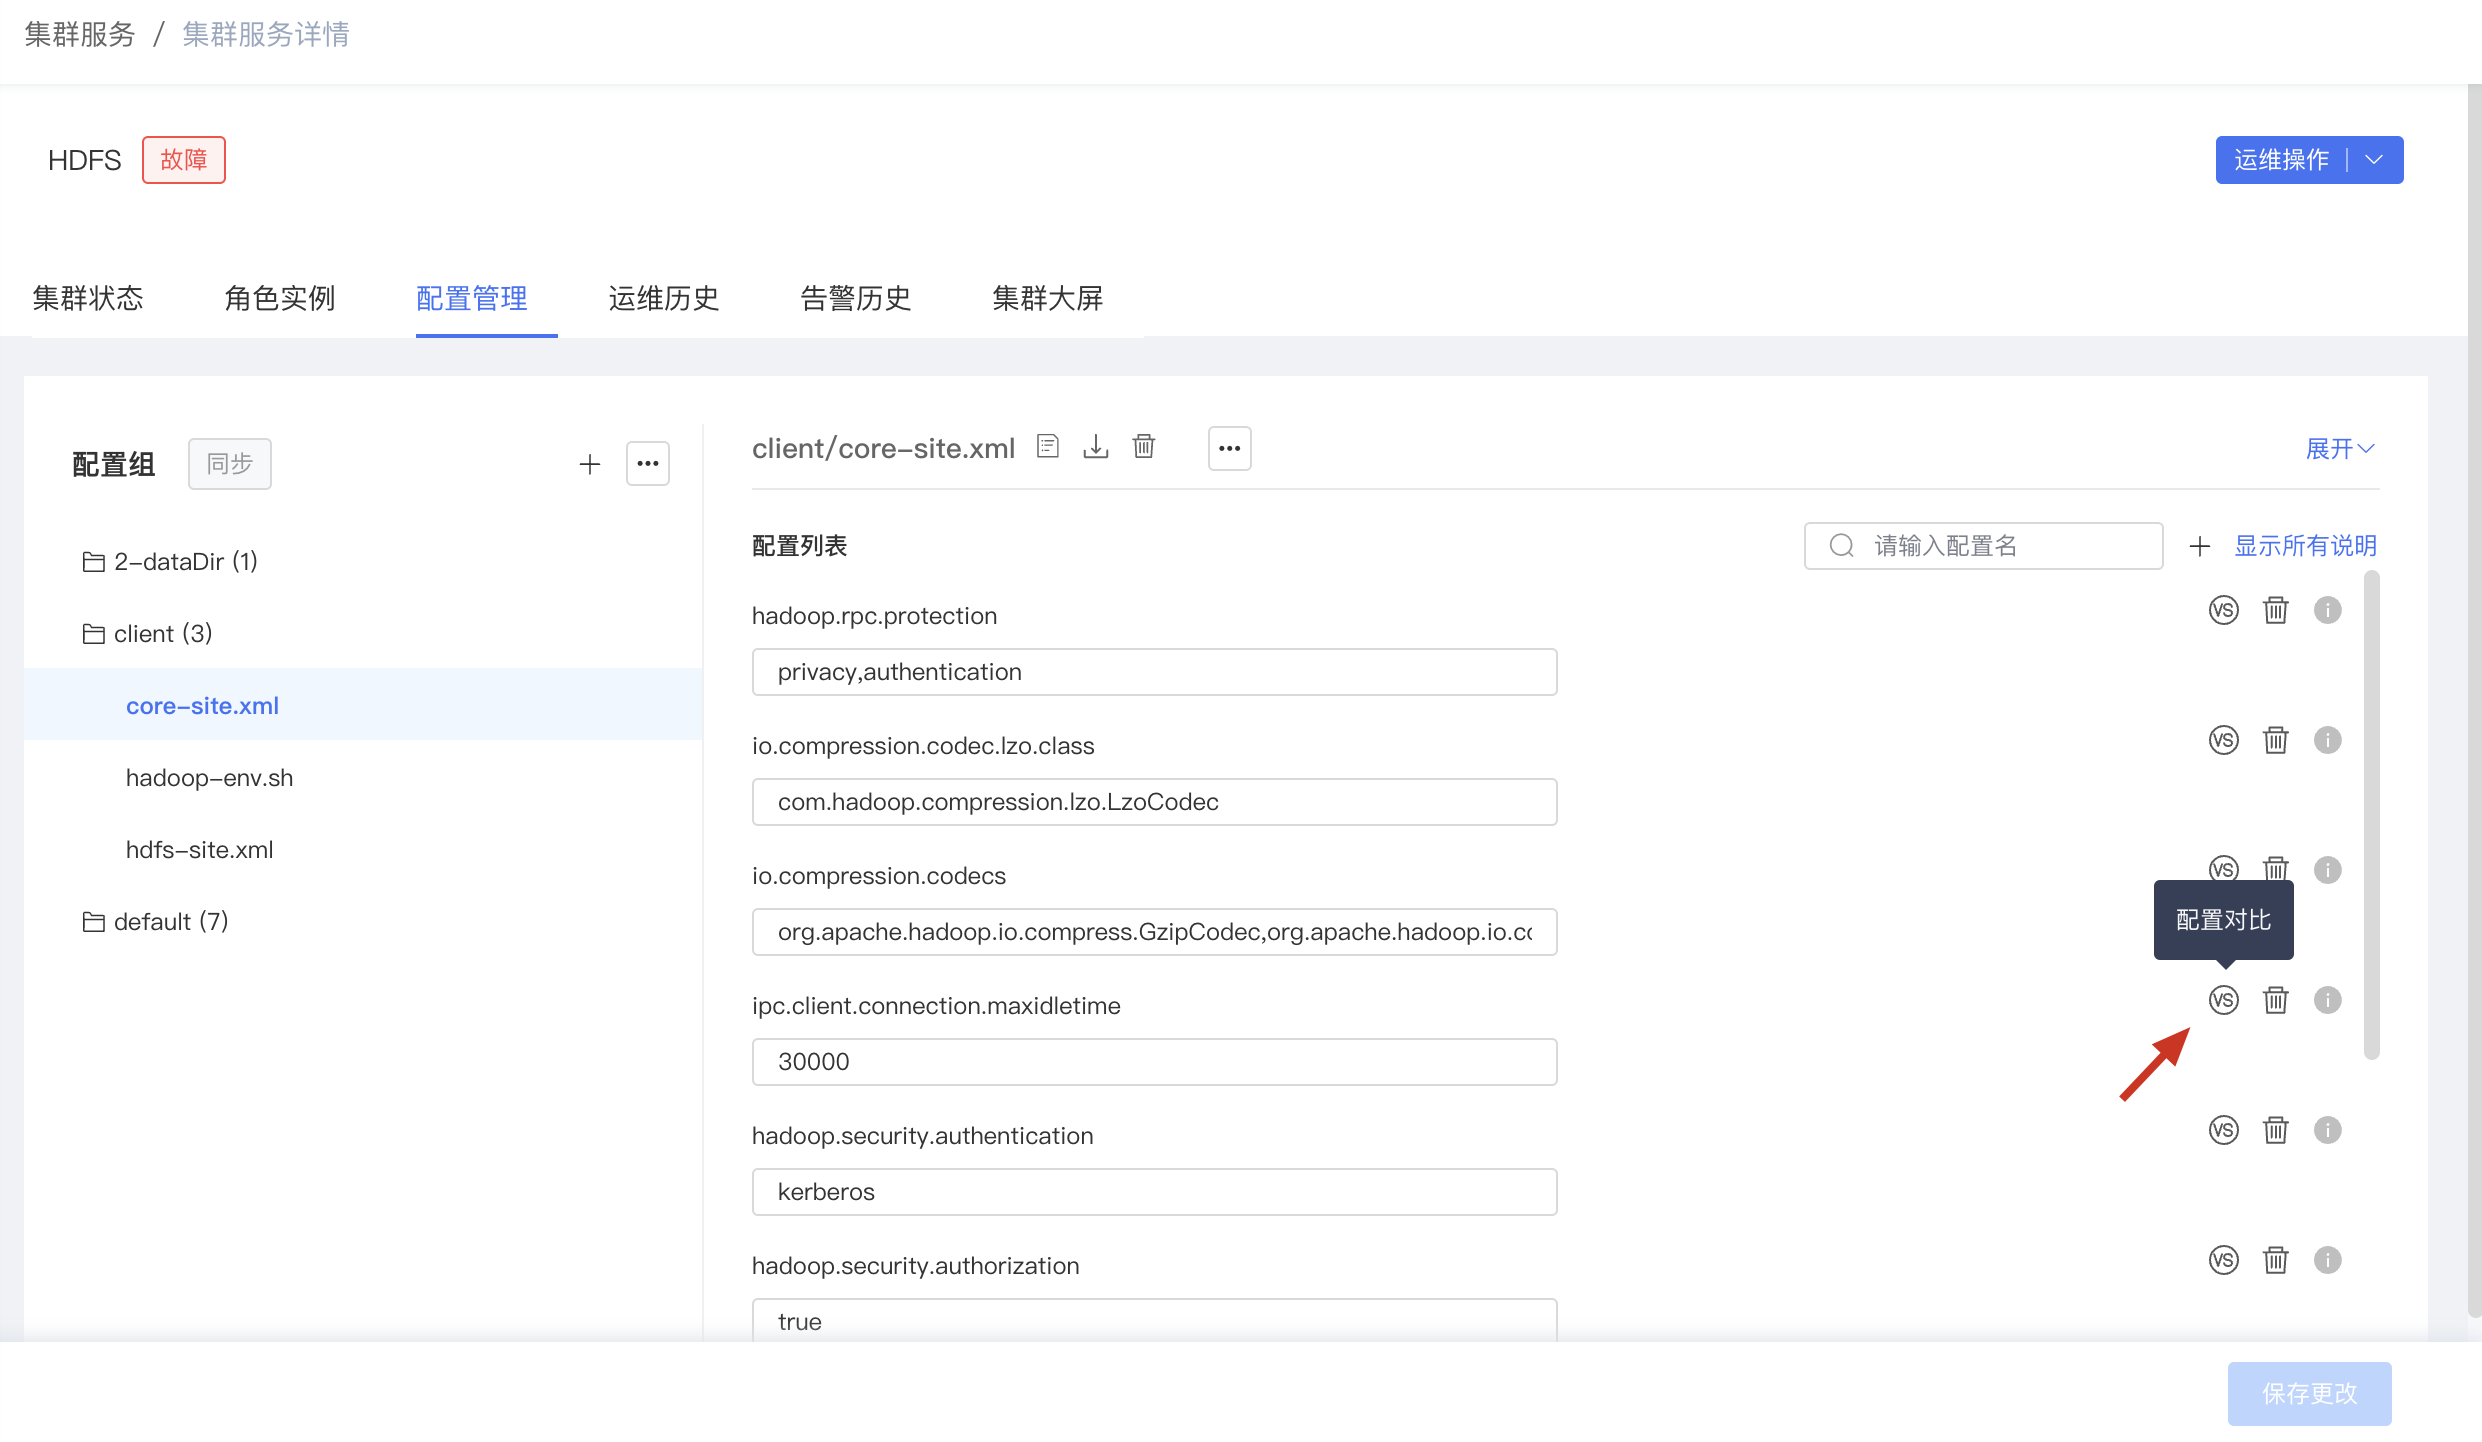The width and height of the screenshot is (2482, 1442).
Task: Open more actions for the configuration group
Action: tap(648, 463)
